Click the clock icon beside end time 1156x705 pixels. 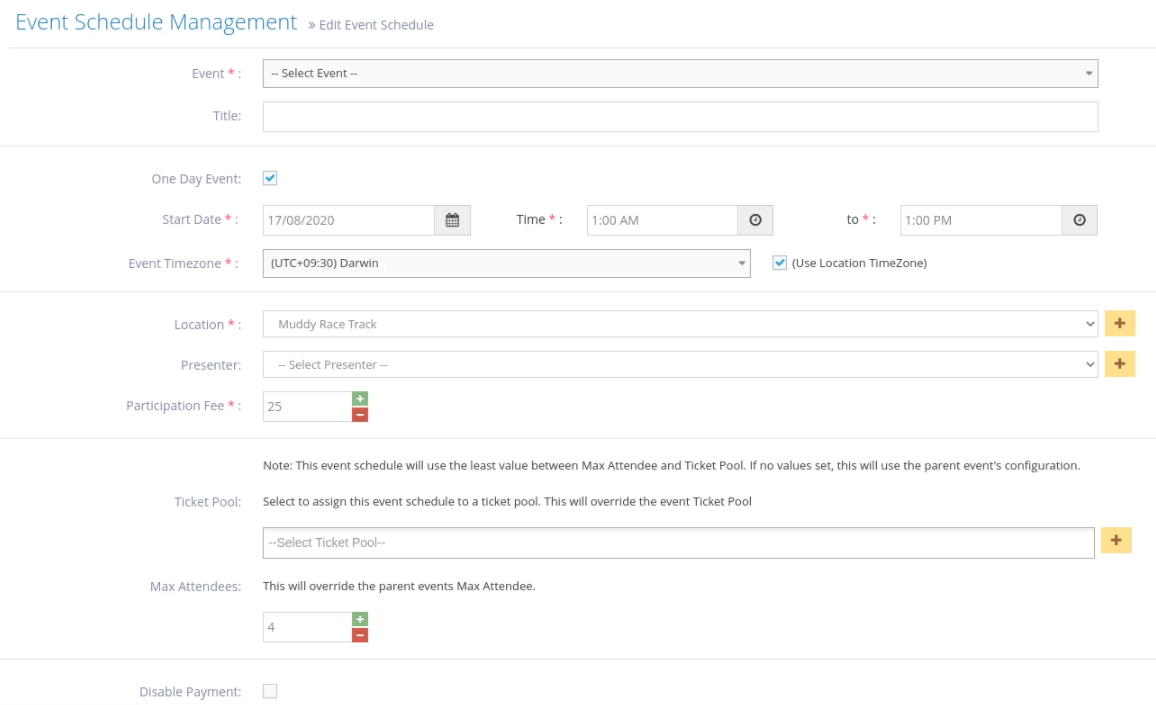coord(1079,220)
